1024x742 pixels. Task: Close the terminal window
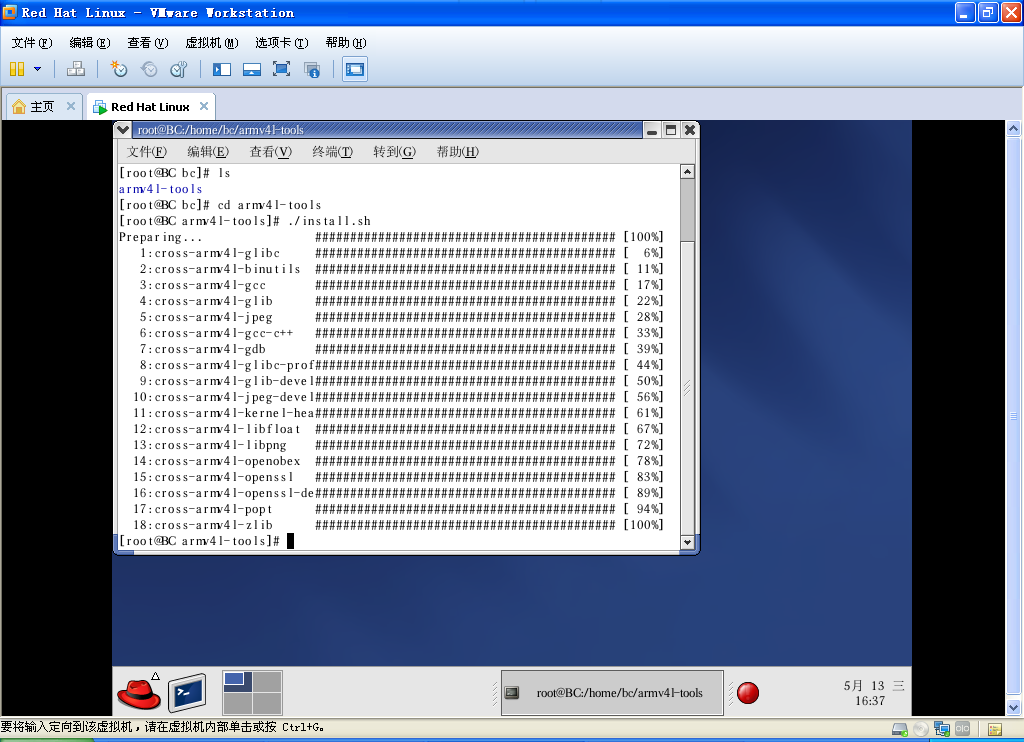[690, 130]
